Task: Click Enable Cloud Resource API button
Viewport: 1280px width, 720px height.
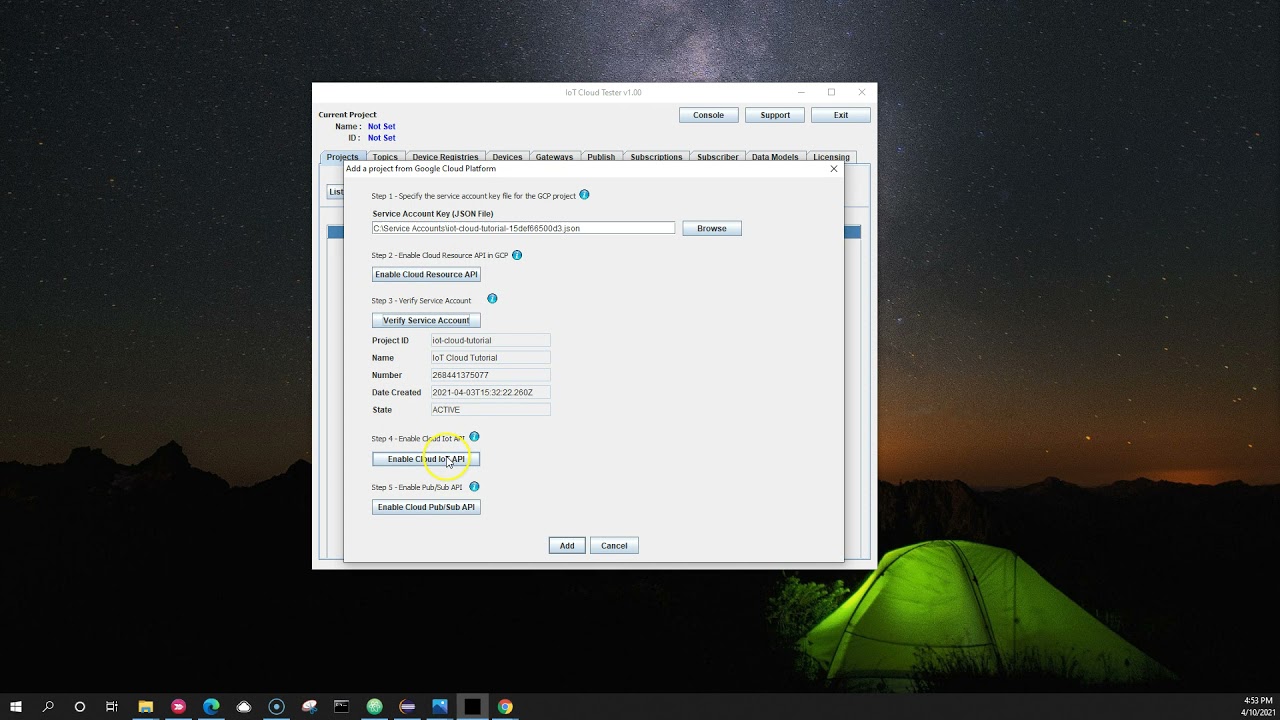Action: pyautogui.click(x=426, y=274)
